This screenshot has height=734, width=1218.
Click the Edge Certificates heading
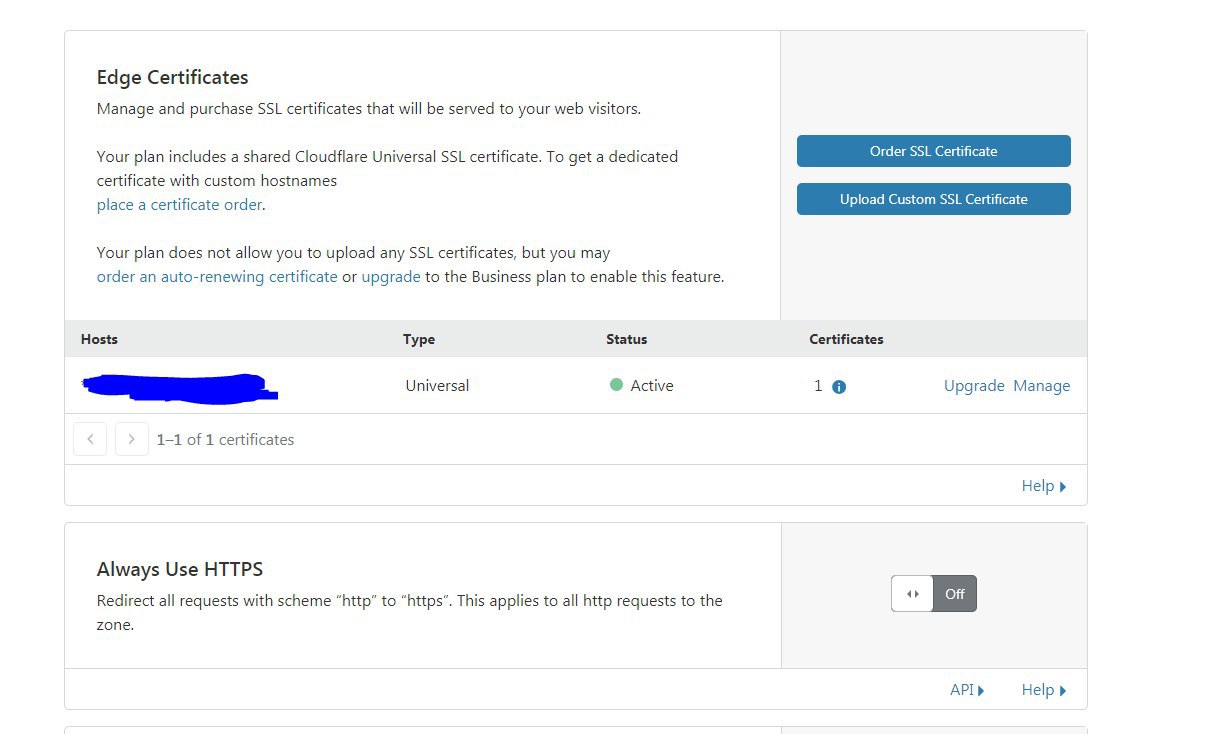point(173,78)
